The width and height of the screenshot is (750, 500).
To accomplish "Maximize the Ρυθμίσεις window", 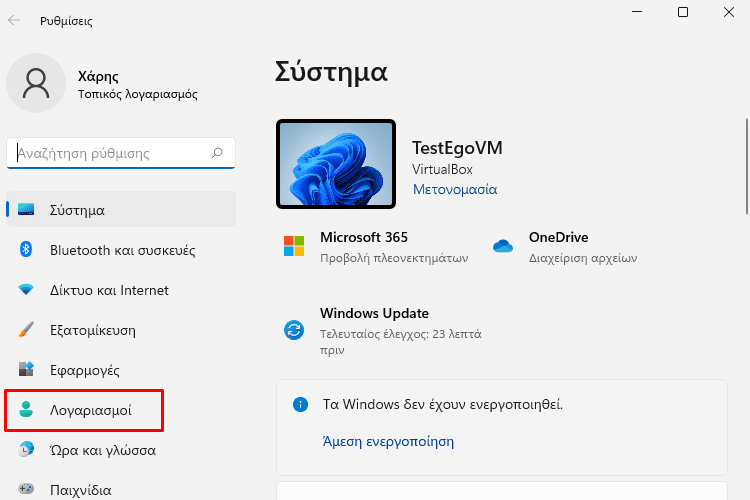I will tap(683, 12).
